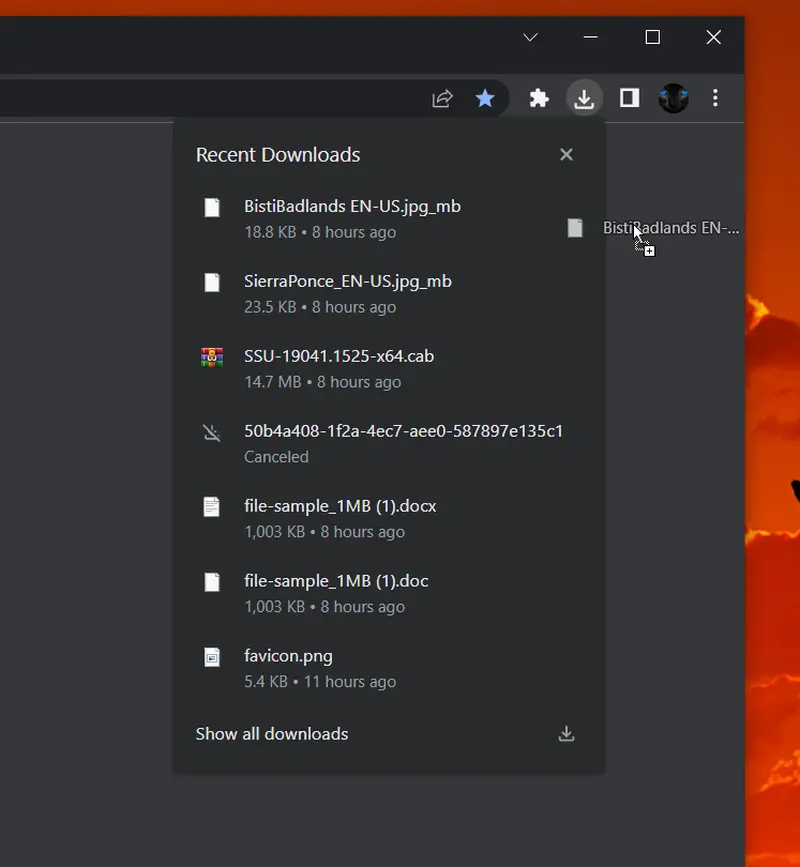Click the share page icon

click(442, 98)
